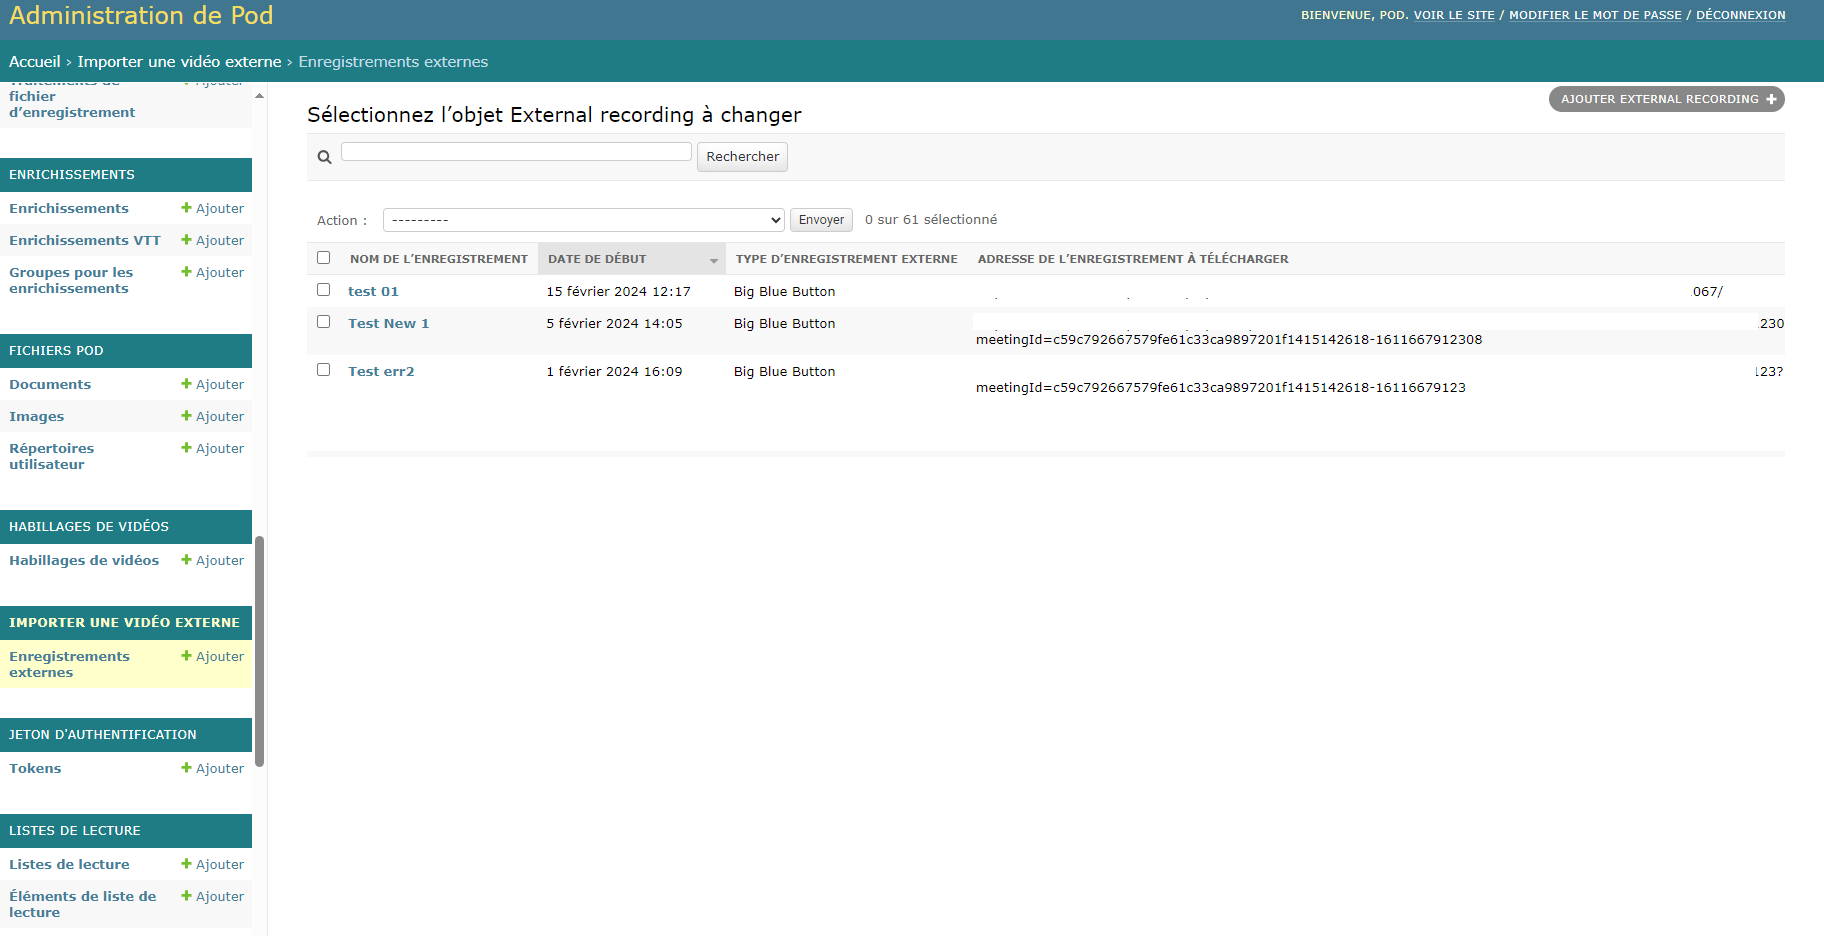Viewport: 1824px width, 936px height.
Task: Click the plus icon next to Enrichissements
Action: click(186, 208)
